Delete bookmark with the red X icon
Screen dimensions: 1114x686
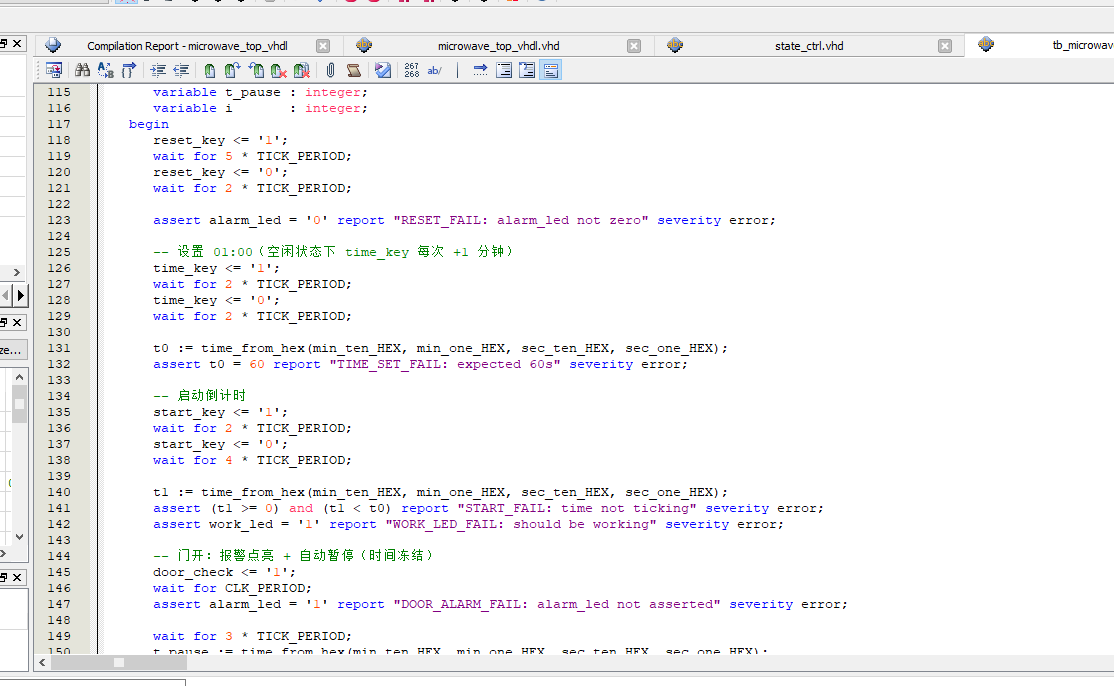pos(278,70)
